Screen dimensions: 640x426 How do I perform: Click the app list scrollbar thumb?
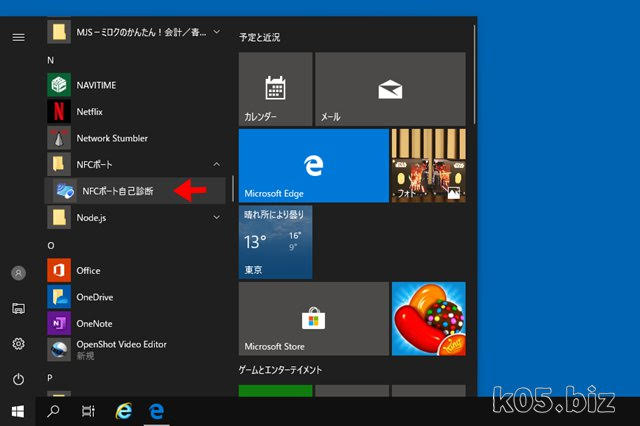(x=233, y=189)
